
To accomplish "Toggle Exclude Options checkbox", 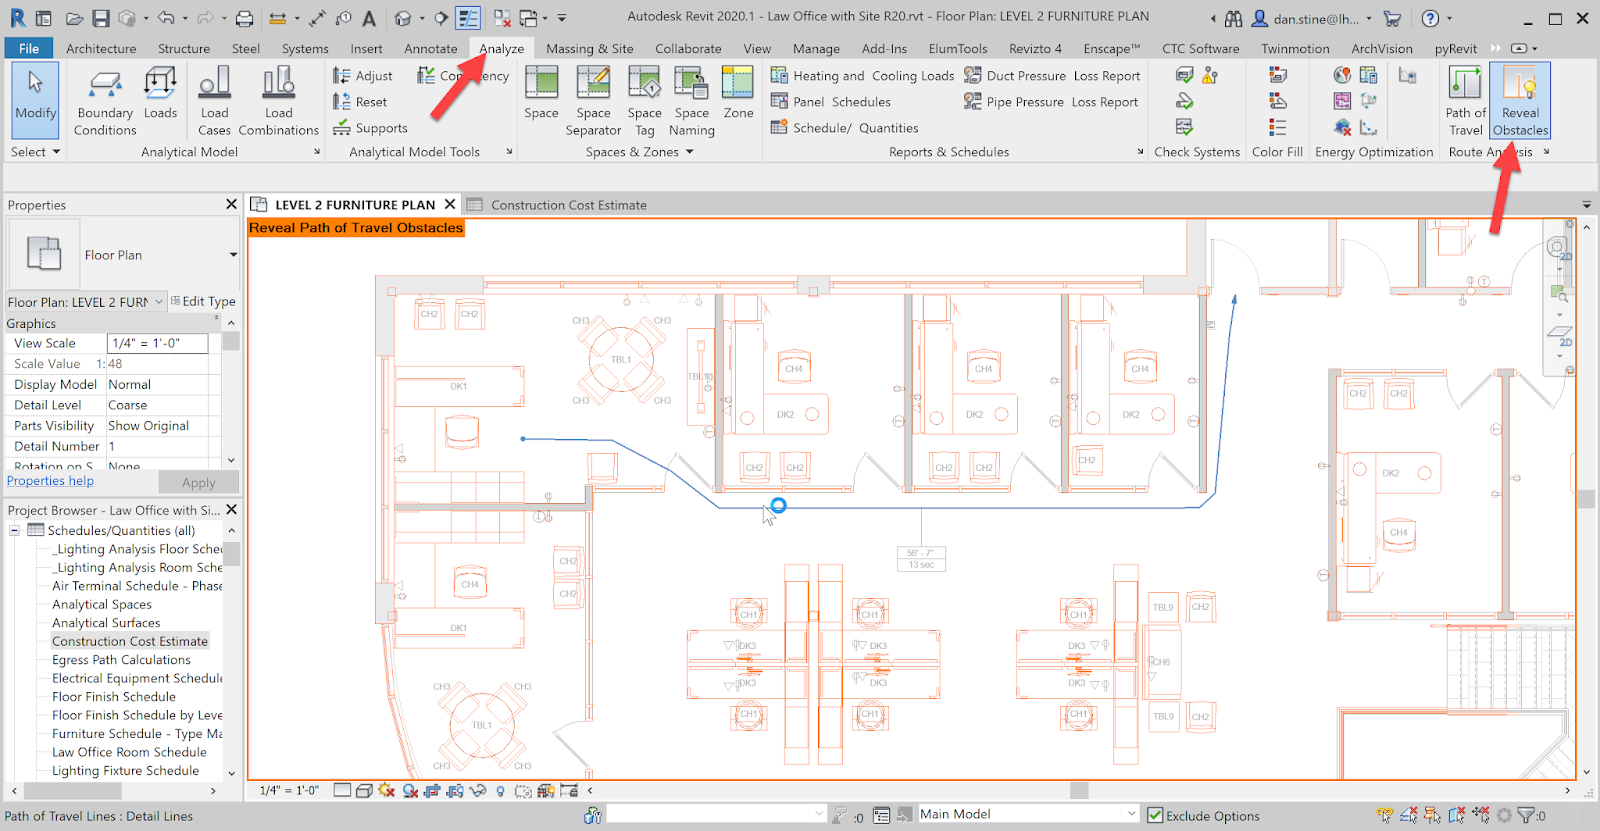I will click(1155, 816).
